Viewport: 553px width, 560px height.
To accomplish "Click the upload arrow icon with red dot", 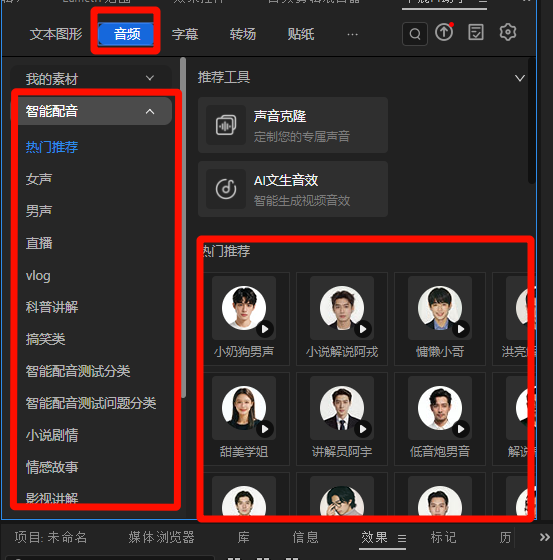I will [x=444, y=32].
